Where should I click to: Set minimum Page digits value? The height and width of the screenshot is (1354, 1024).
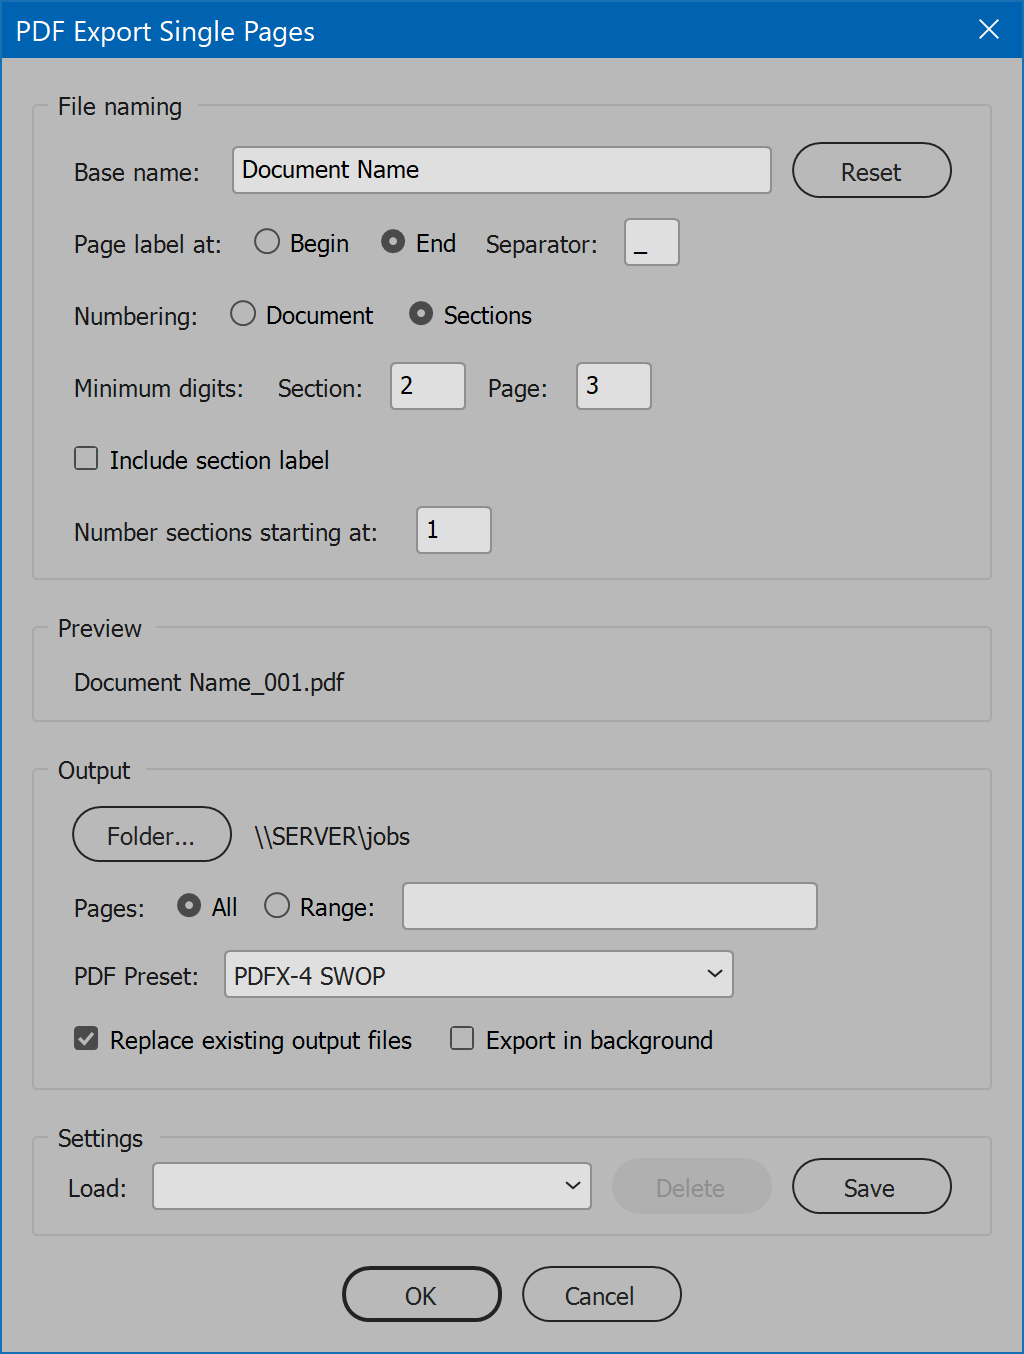pos(613,386)
